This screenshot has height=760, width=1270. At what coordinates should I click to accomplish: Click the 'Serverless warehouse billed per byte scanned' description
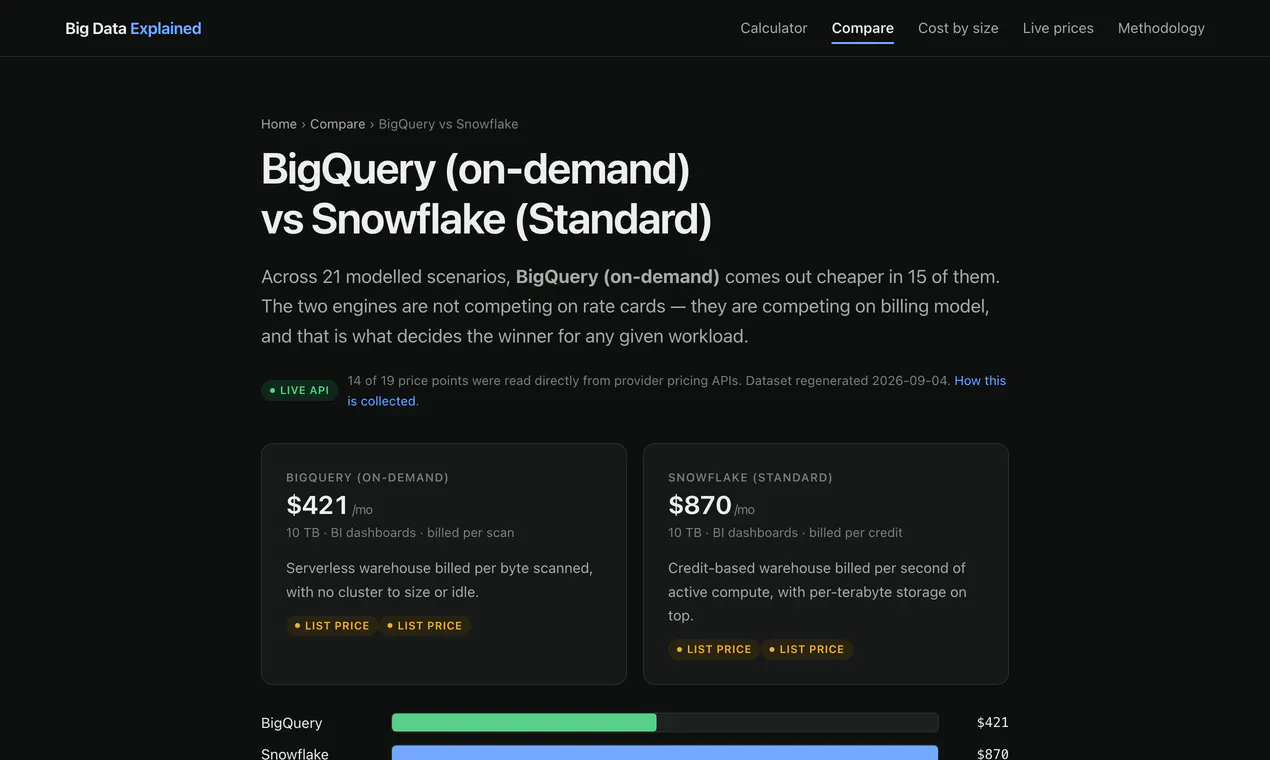coord(440,580)
